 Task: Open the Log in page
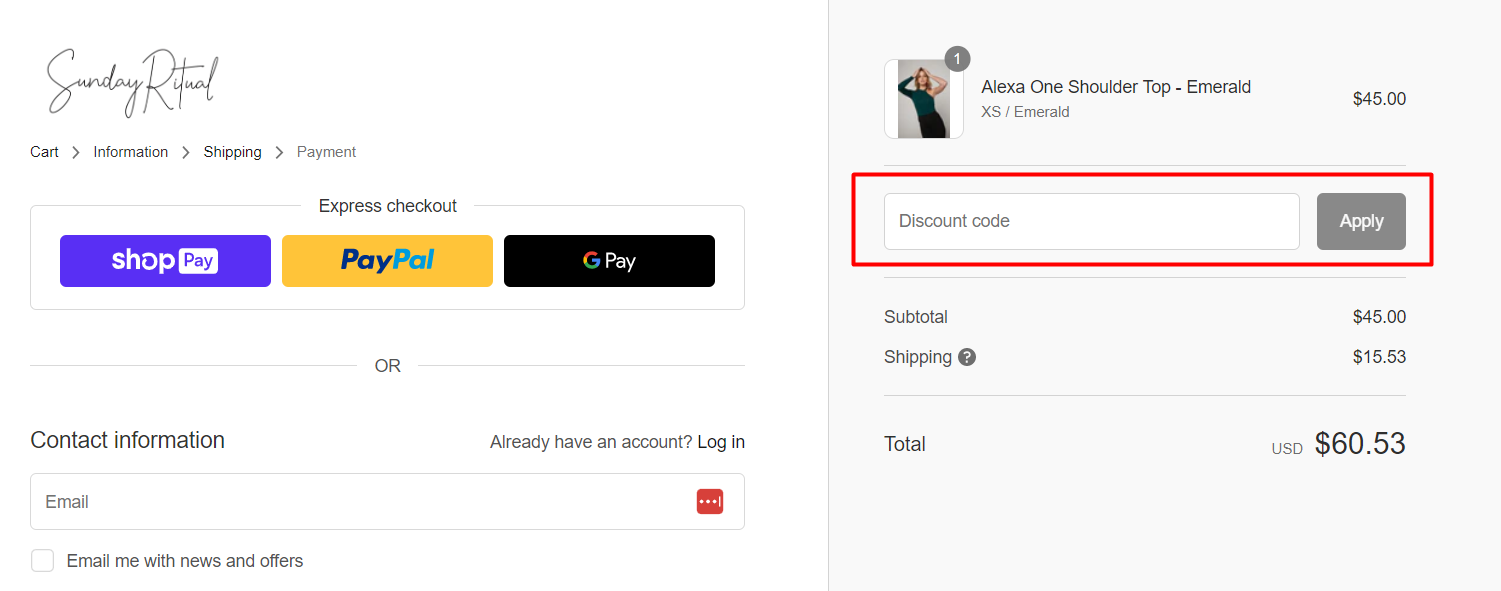pyautogui.click(x=721, y=441)
